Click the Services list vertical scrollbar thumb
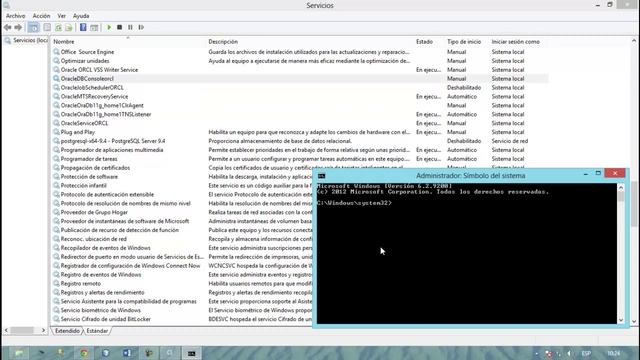 tap(634, 204)
